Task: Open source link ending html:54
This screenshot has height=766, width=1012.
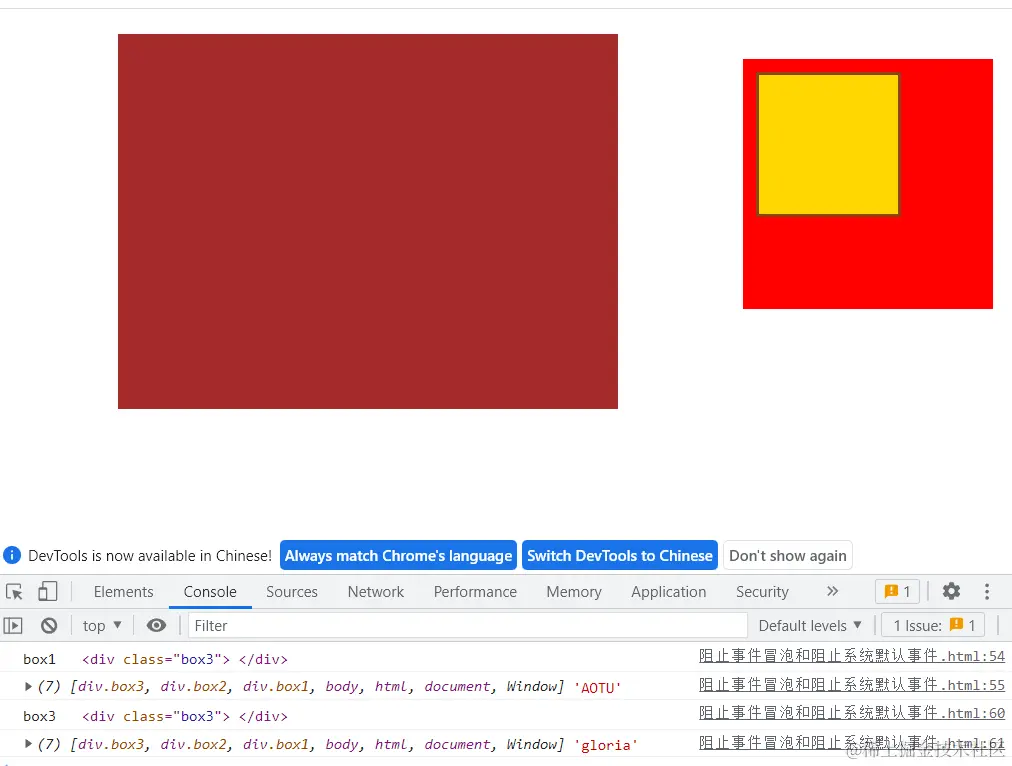Action: (x=852, y=656)
